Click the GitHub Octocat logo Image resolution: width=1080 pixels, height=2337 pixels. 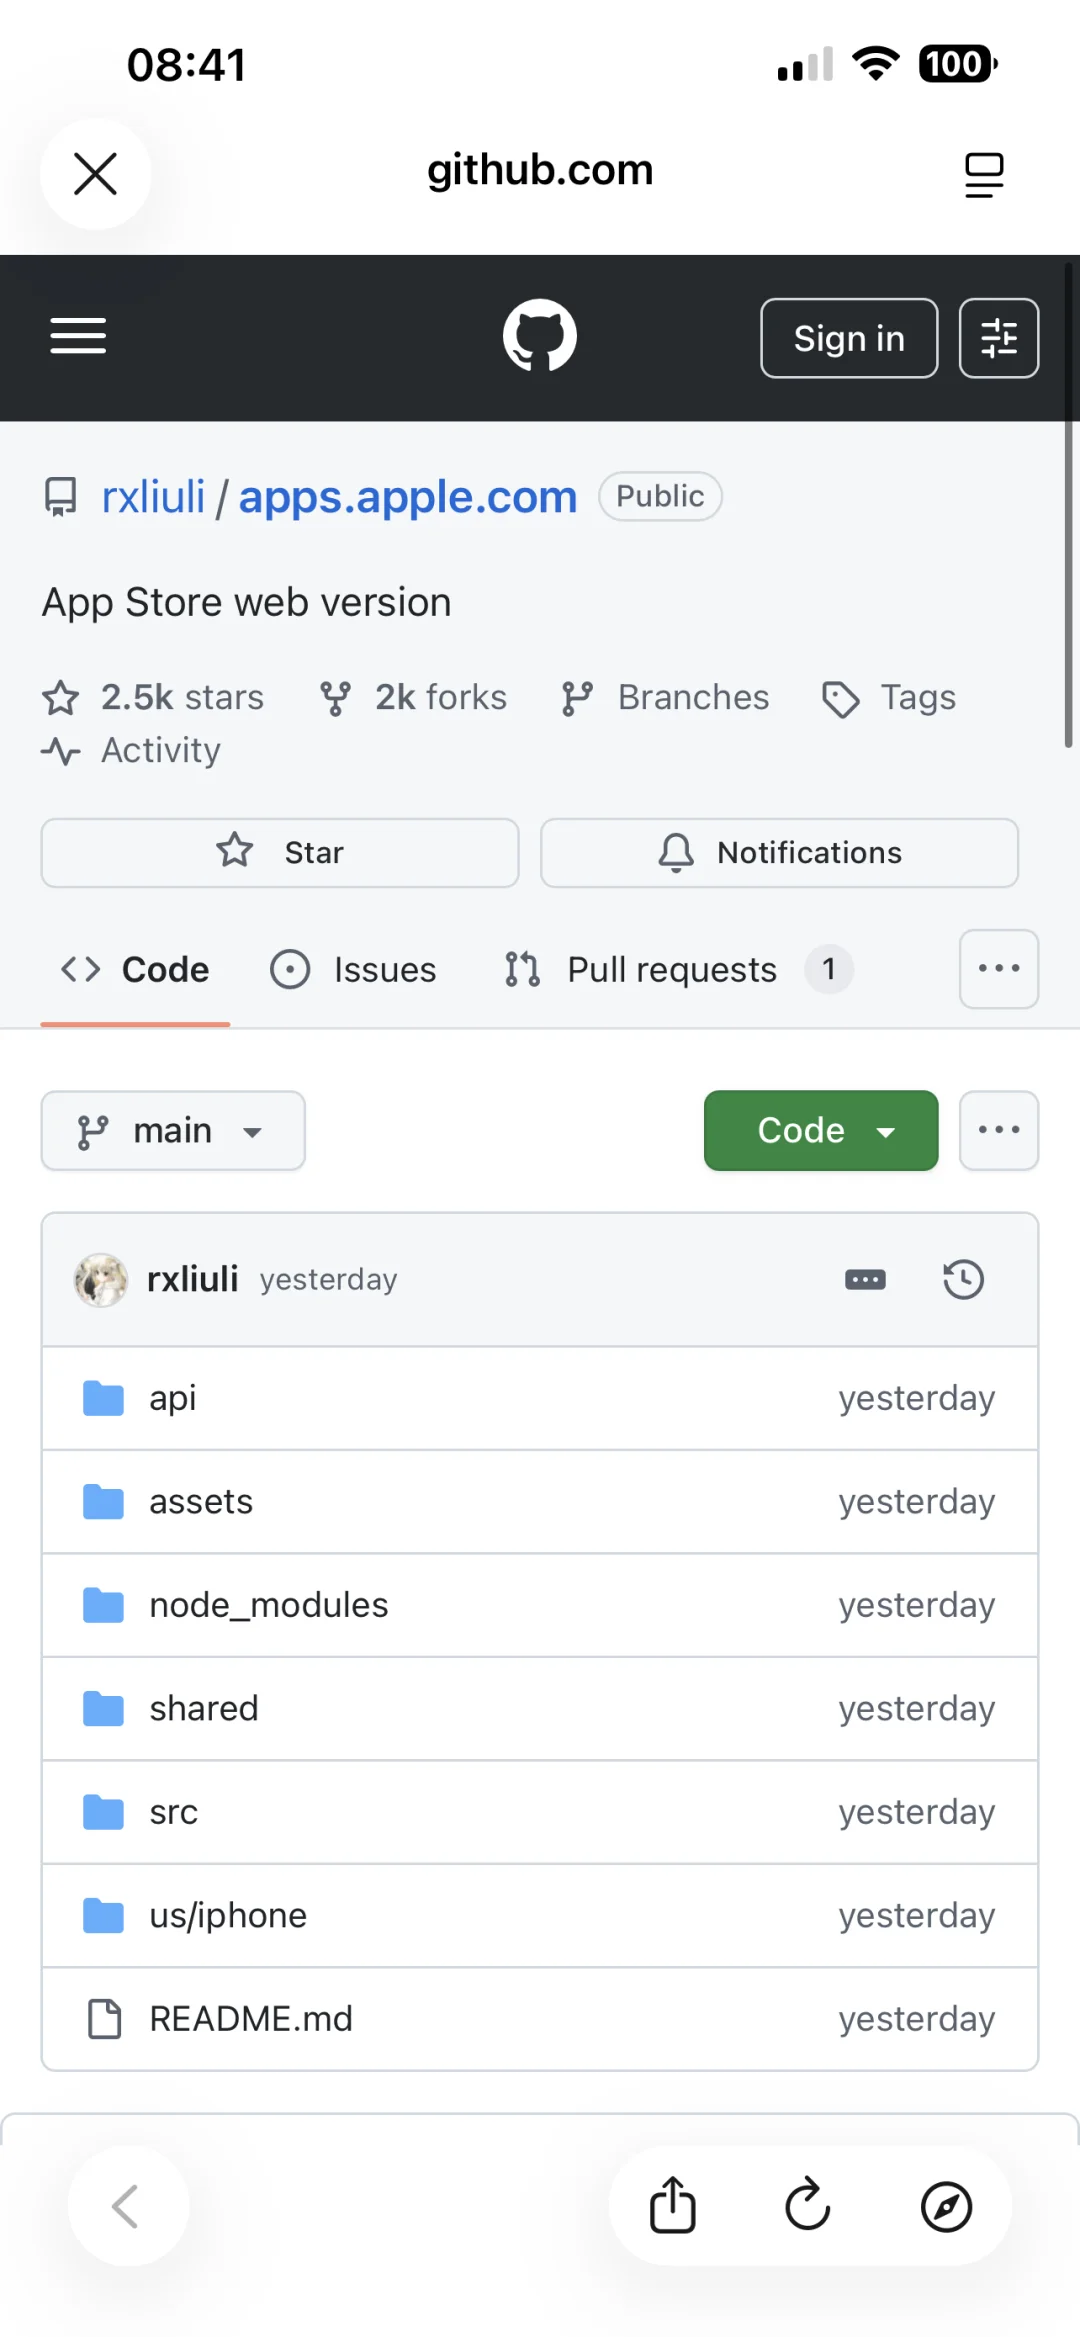(x=540, y=336)
